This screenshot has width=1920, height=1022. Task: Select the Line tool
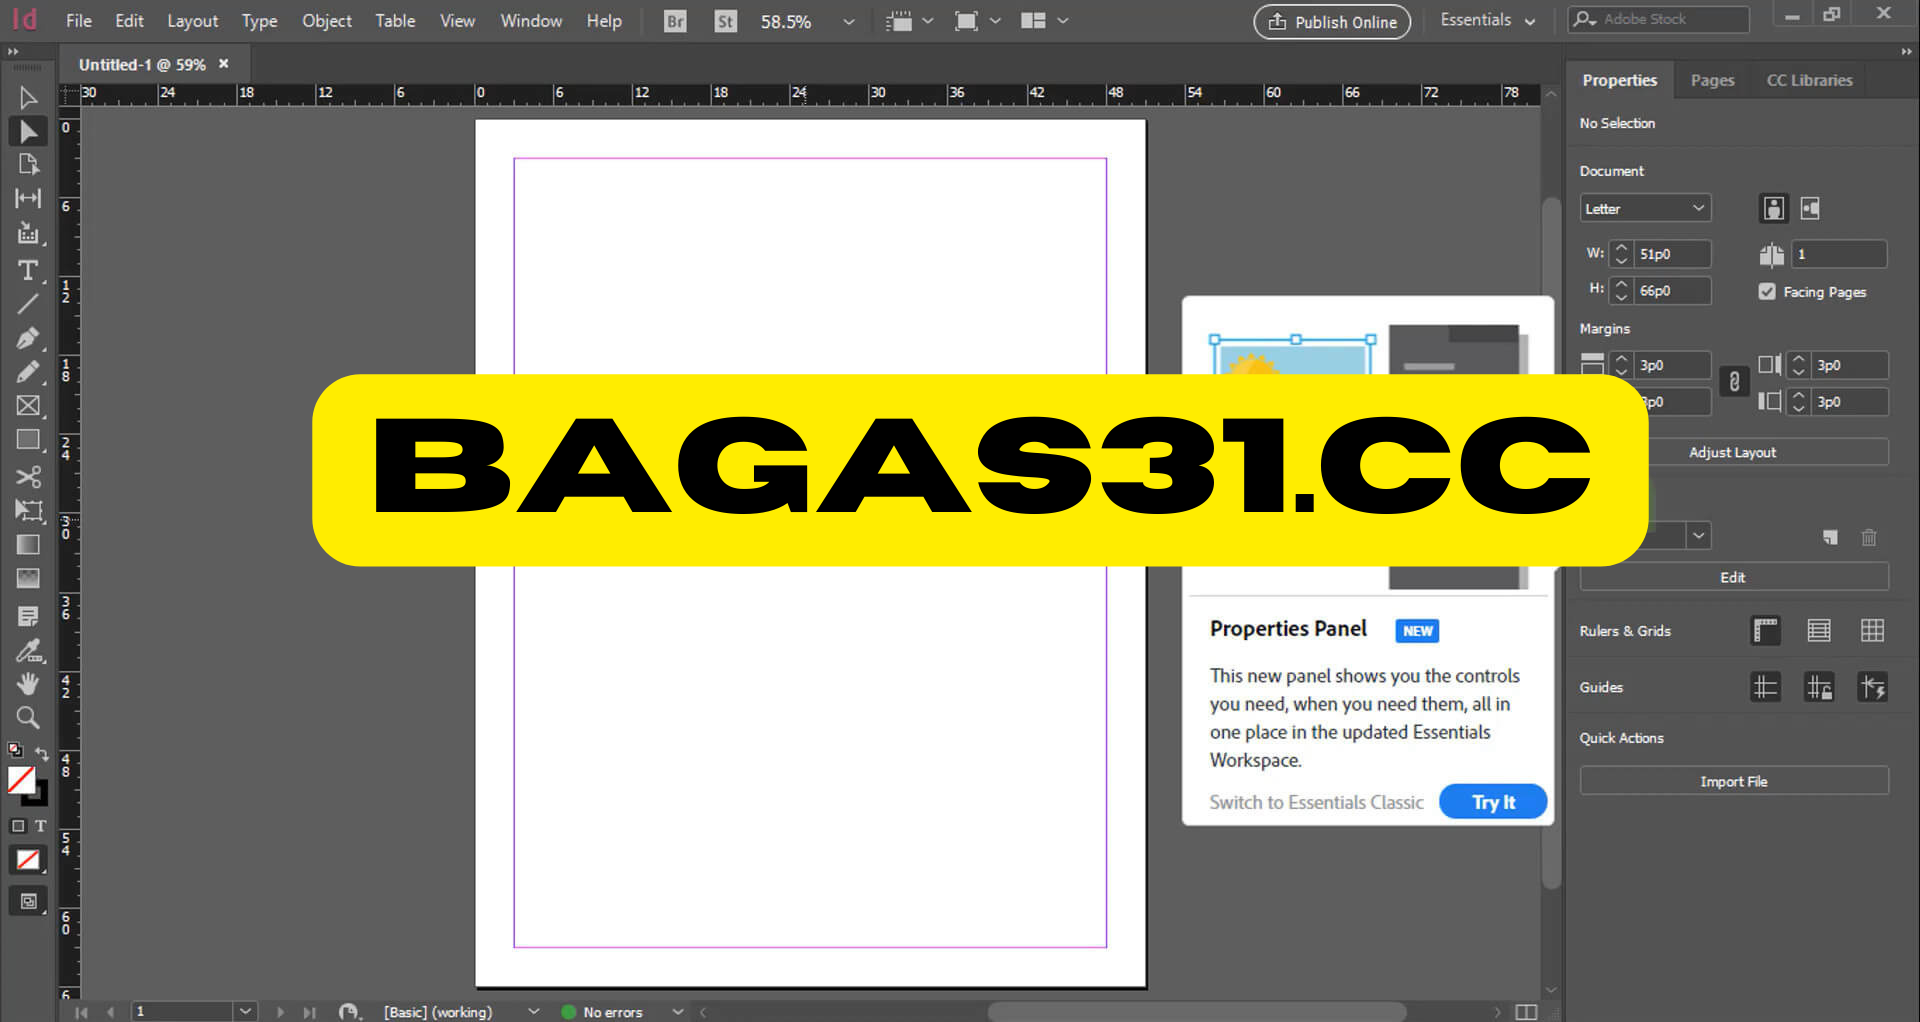pos(27,304)
